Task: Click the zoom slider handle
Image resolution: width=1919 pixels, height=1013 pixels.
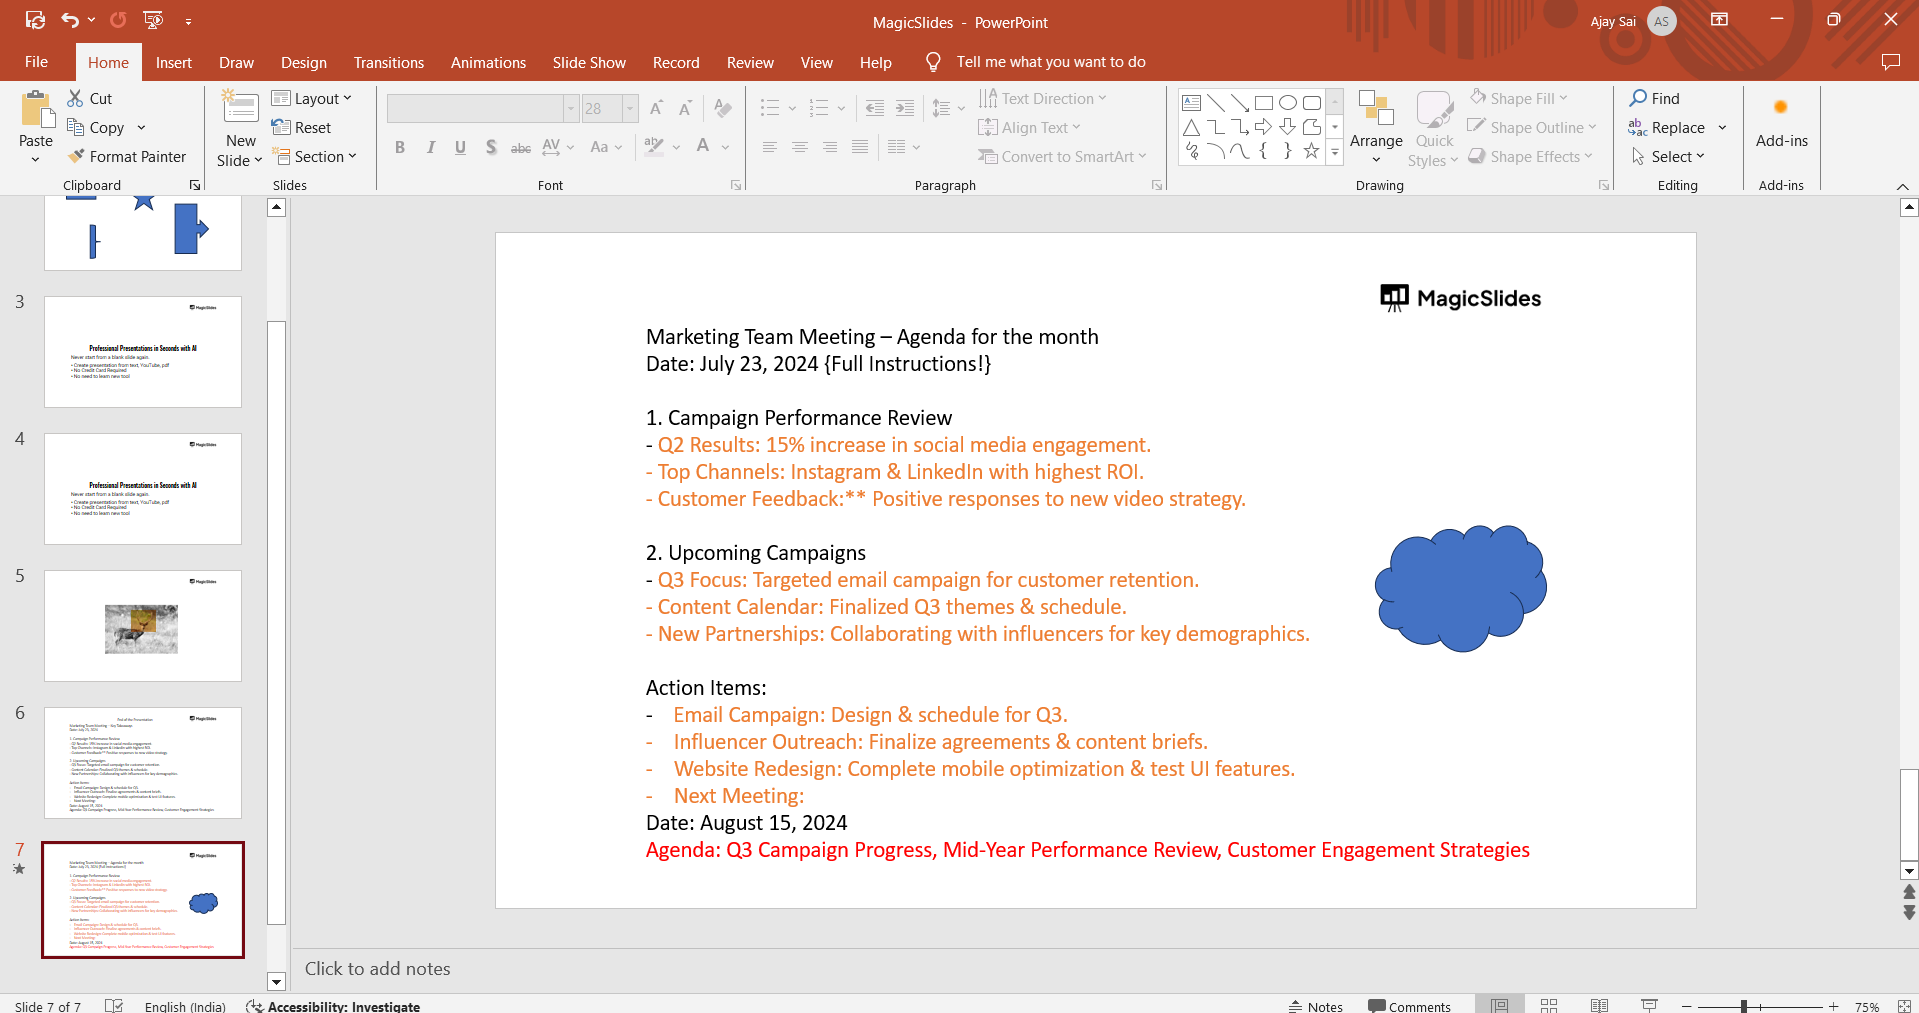Action: (1743, 1006)
